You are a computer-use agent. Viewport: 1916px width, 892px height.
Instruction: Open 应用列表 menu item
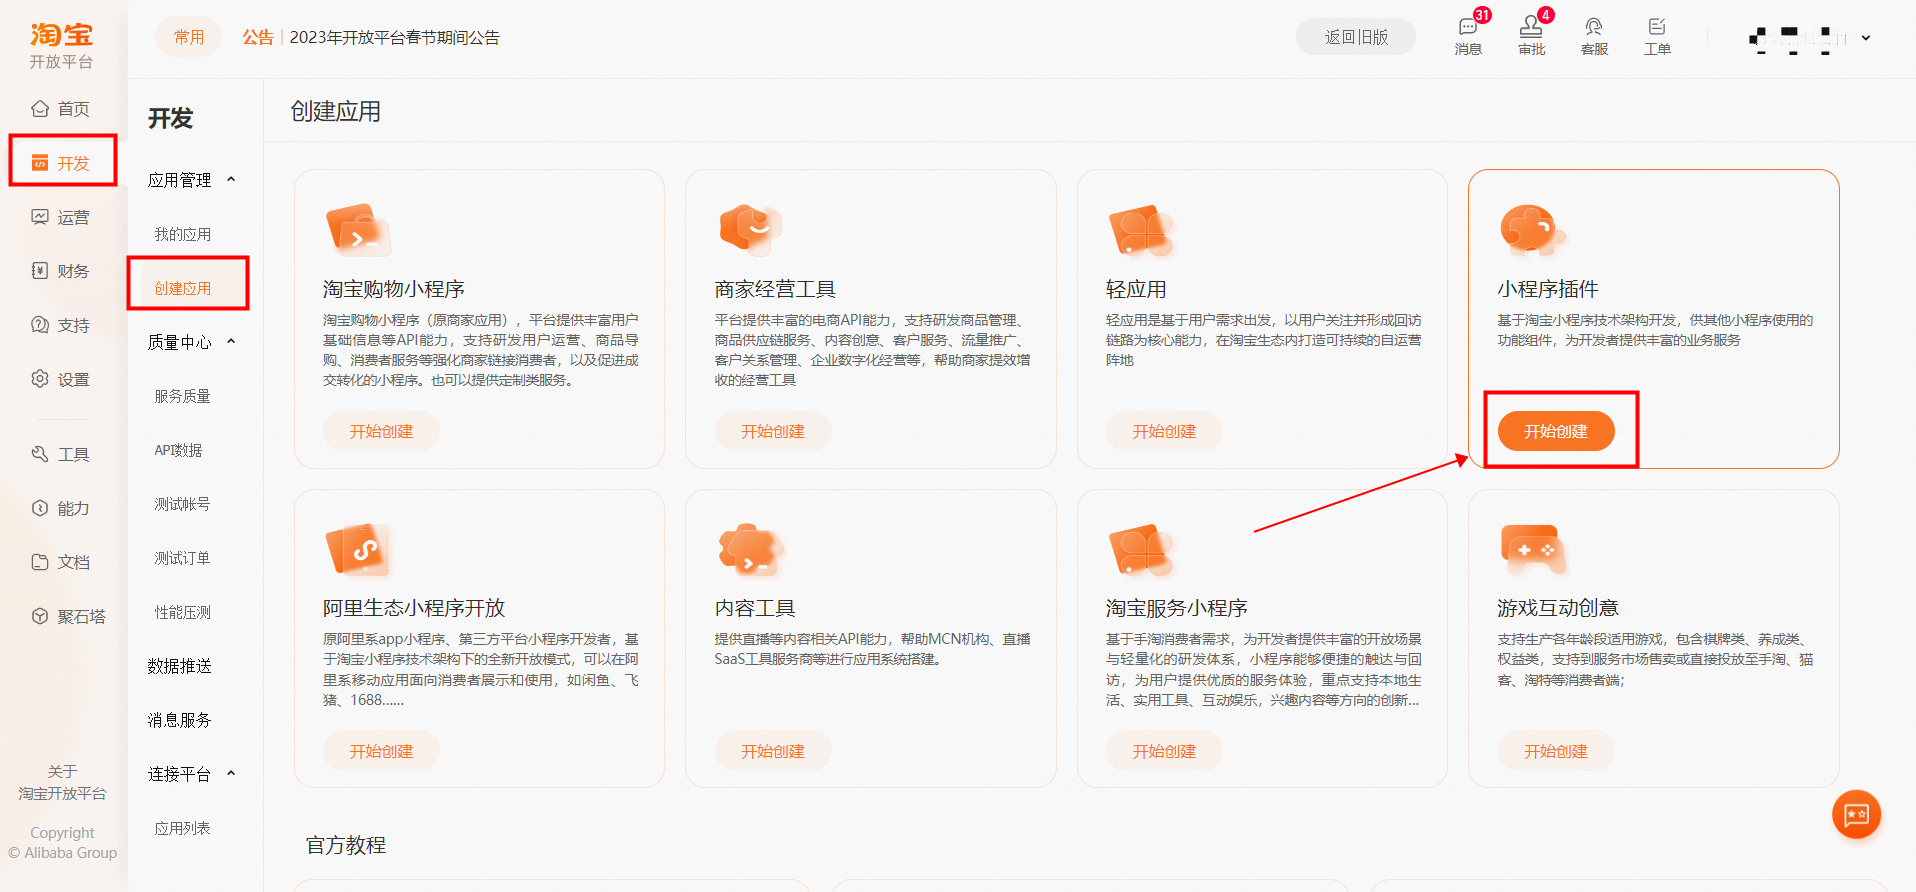182,828
